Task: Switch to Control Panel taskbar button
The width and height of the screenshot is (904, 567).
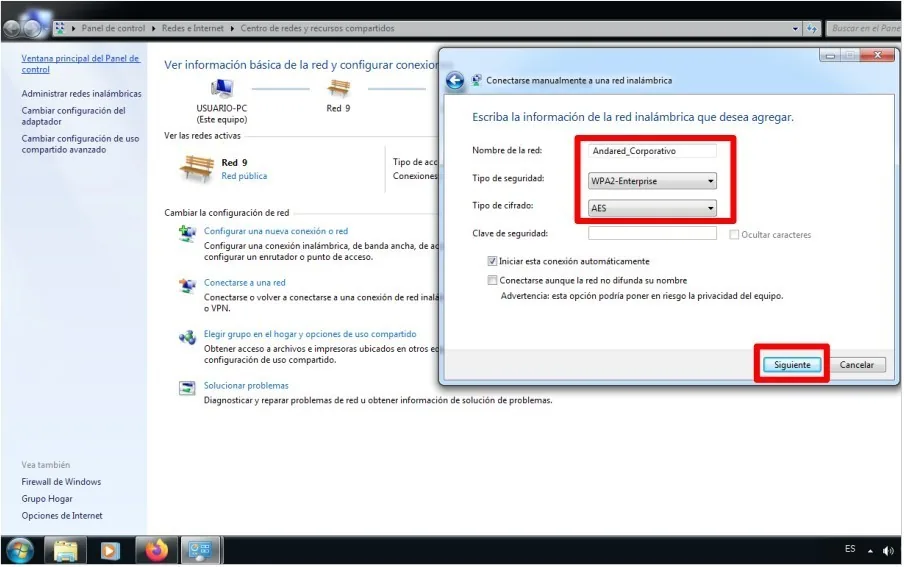Action: tap(201, 550)
